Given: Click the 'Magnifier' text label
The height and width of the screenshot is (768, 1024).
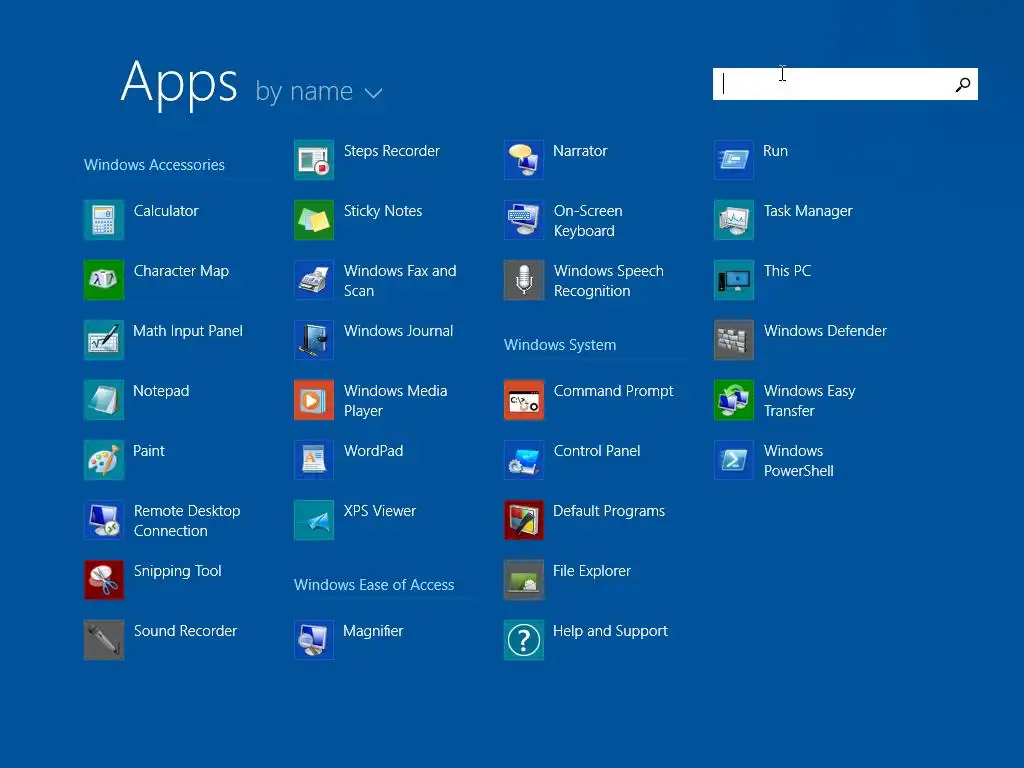Looking at the screenshot, I should 374,632.
